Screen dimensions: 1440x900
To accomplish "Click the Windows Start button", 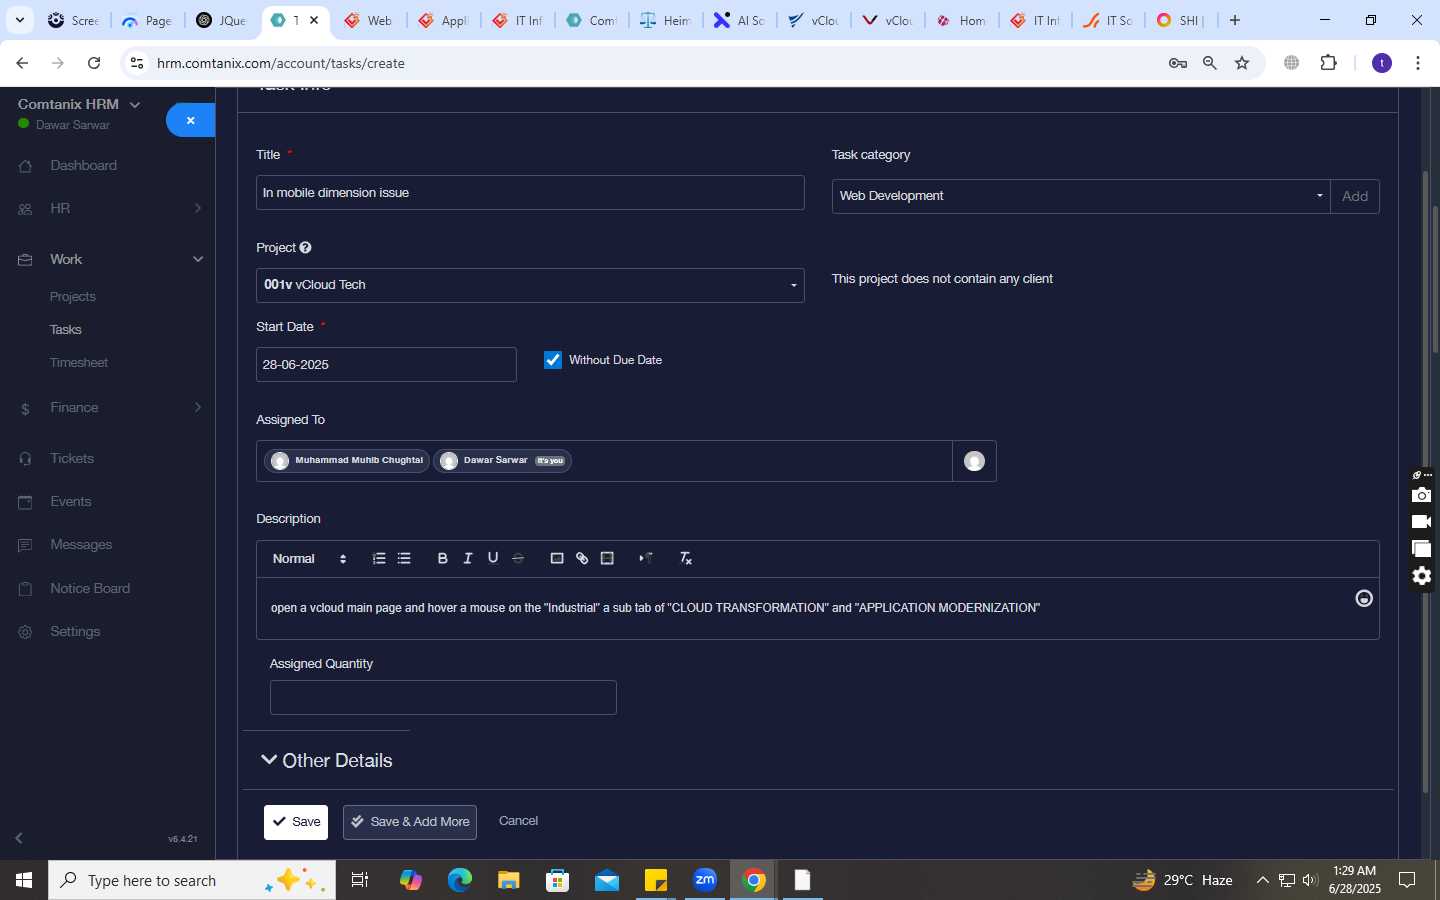I will click(x=24, y=880).
